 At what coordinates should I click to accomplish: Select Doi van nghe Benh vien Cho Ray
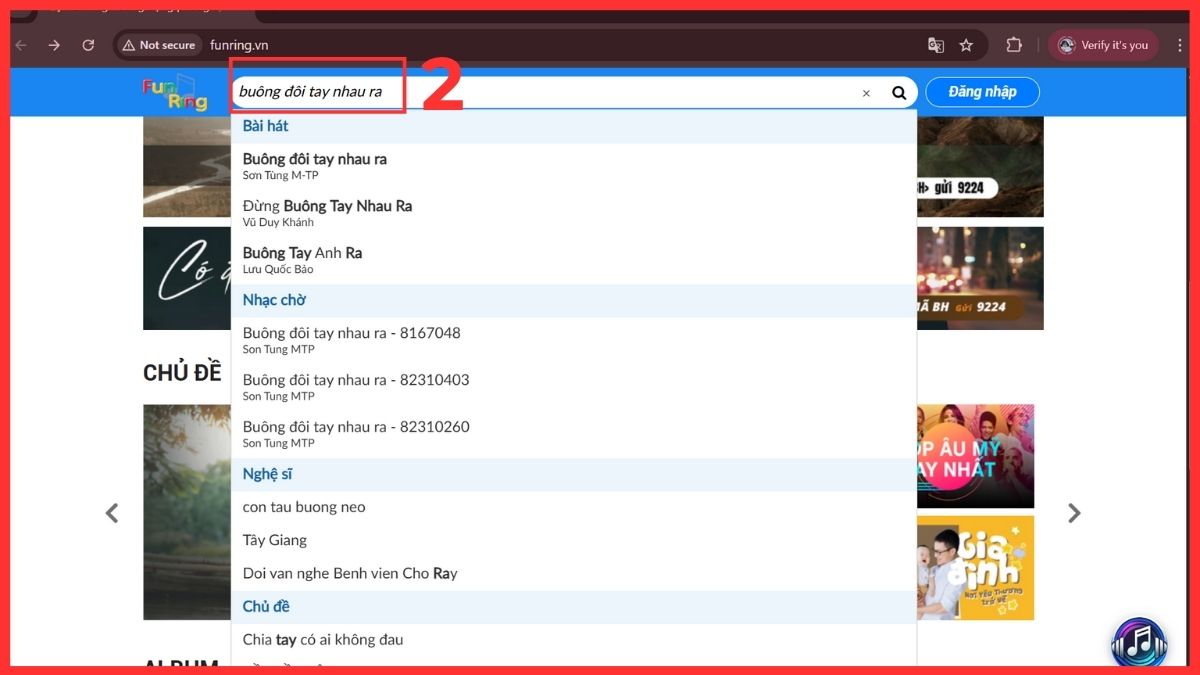574,573
